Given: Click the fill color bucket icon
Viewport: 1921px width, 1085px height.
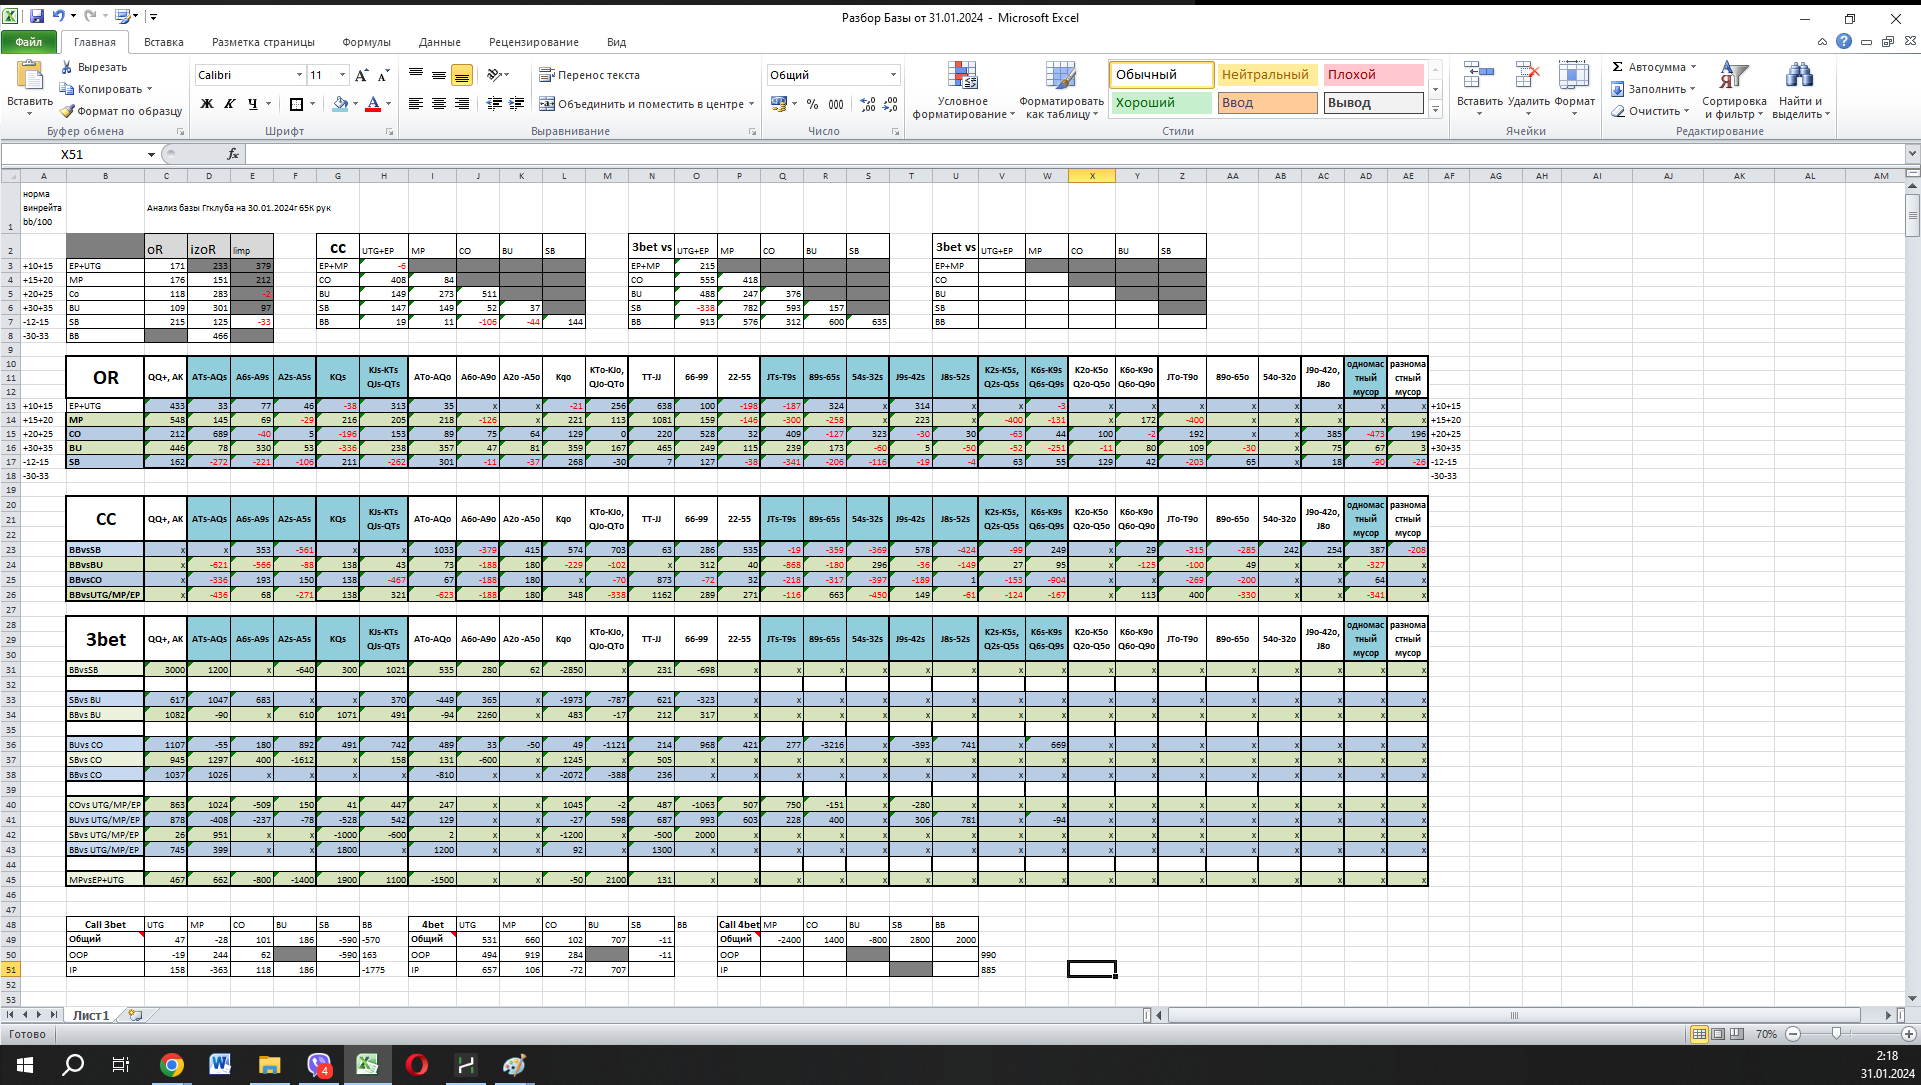Looking at the screenshot, I should coord(341,104).
